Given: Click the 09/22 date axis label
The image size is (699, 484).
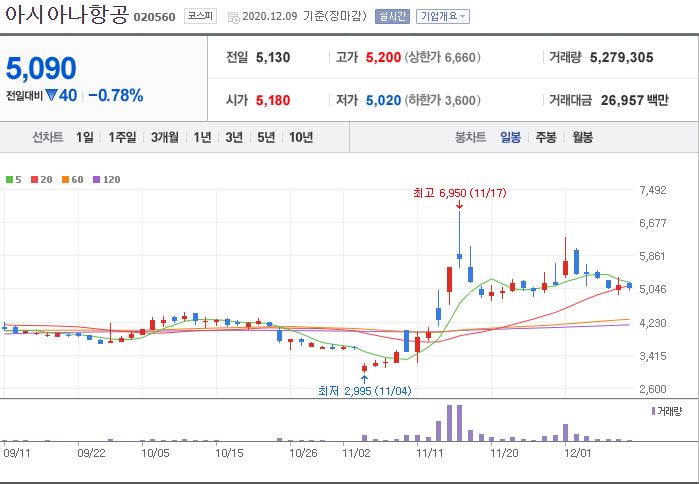Looking at the screenshot, I should pos(91,453).
